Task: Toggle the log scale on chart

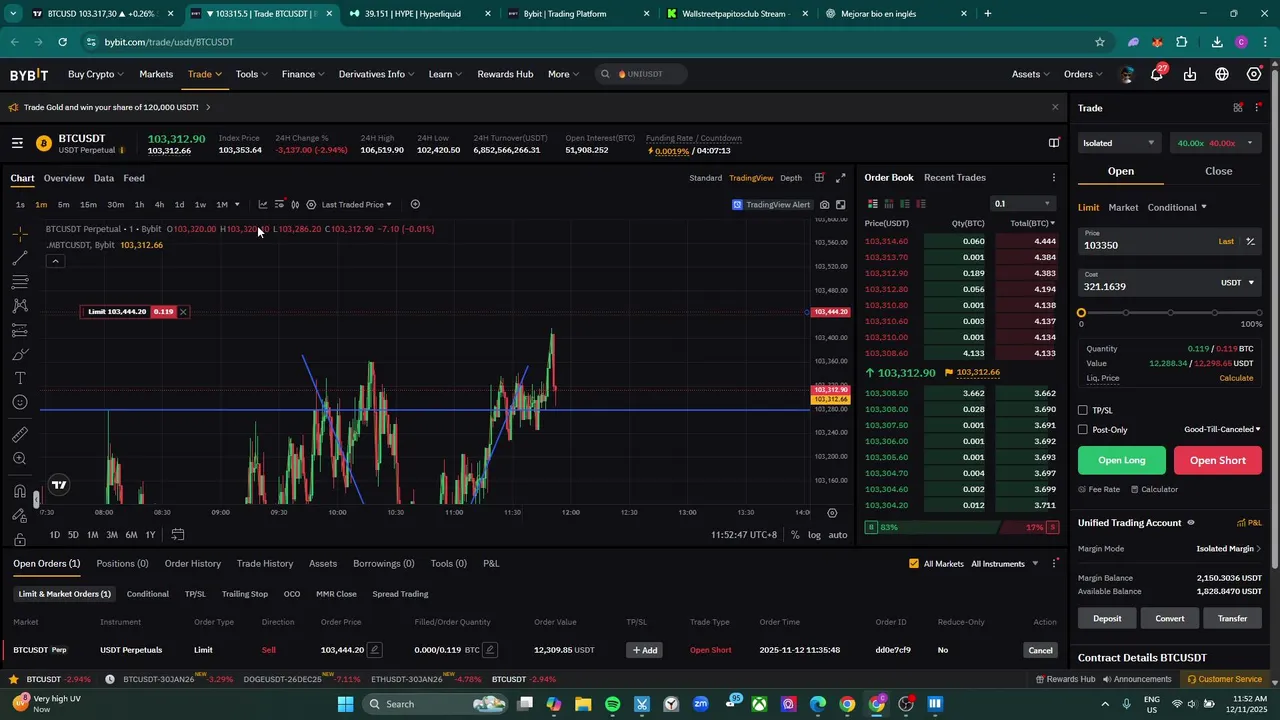Action: point(814,535)
